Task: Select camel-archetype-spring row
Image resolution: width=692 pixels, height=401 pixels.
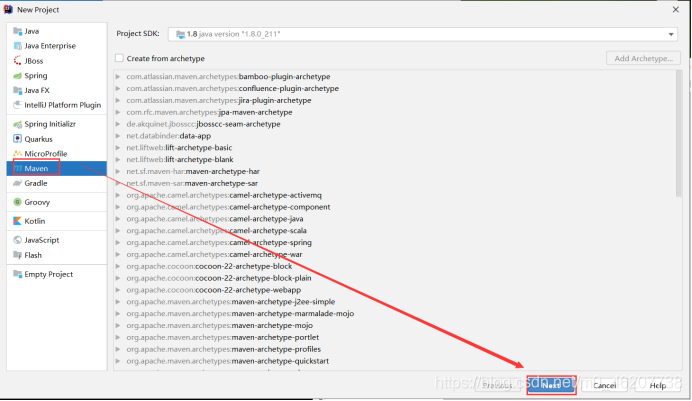Action: coord(397,242)
